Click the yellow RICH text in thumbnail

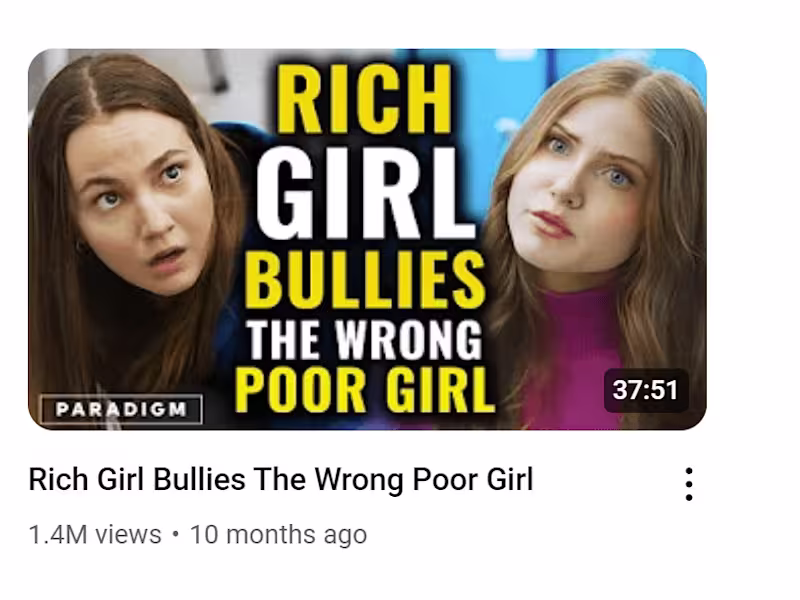coord(364,99)
